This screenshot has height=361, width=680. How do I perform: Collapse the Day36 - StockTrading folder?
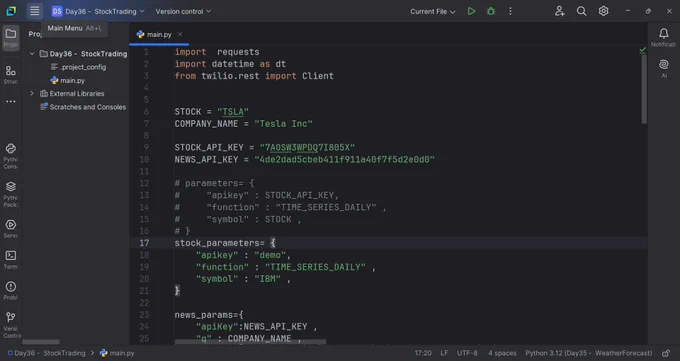point(32,54)
